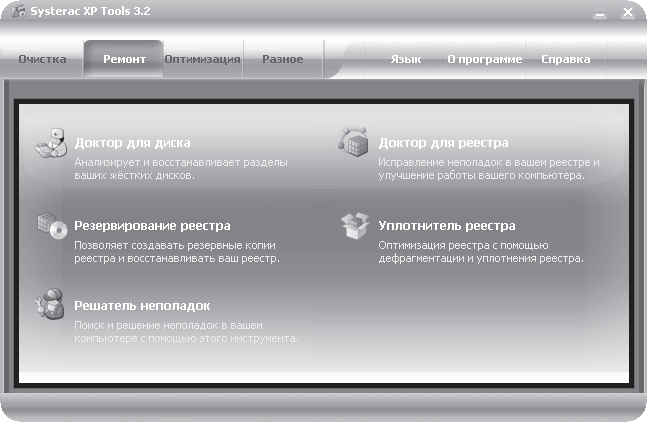Image resolution: width=647 pixels, height=422 pixels.
Task: Close the Systerac XP Tools window
Action: click(x=628, y=13)
